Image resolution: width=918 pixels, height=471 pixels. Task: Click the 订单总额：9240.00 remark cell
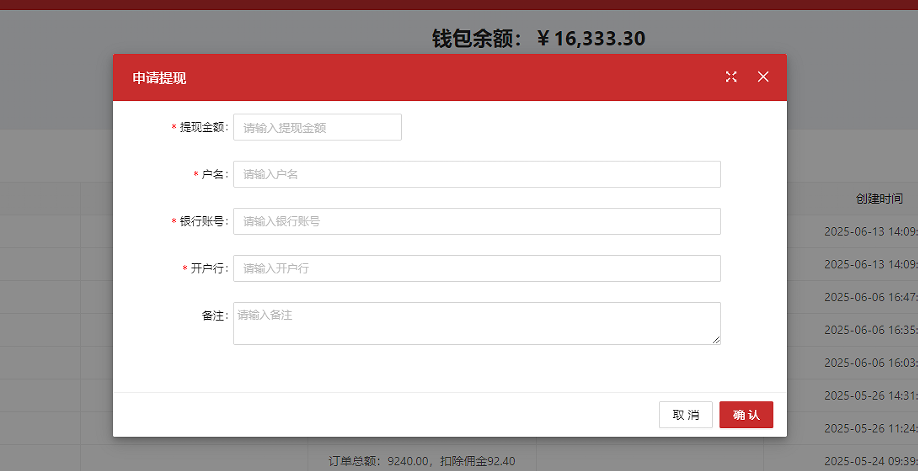coord(422,461)
